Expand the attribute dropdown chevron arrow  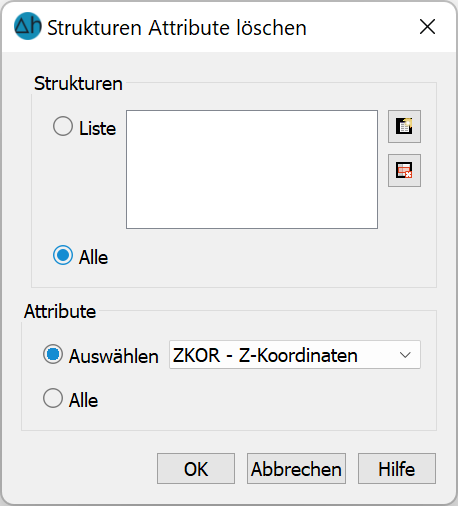click(x=405, y=355)
